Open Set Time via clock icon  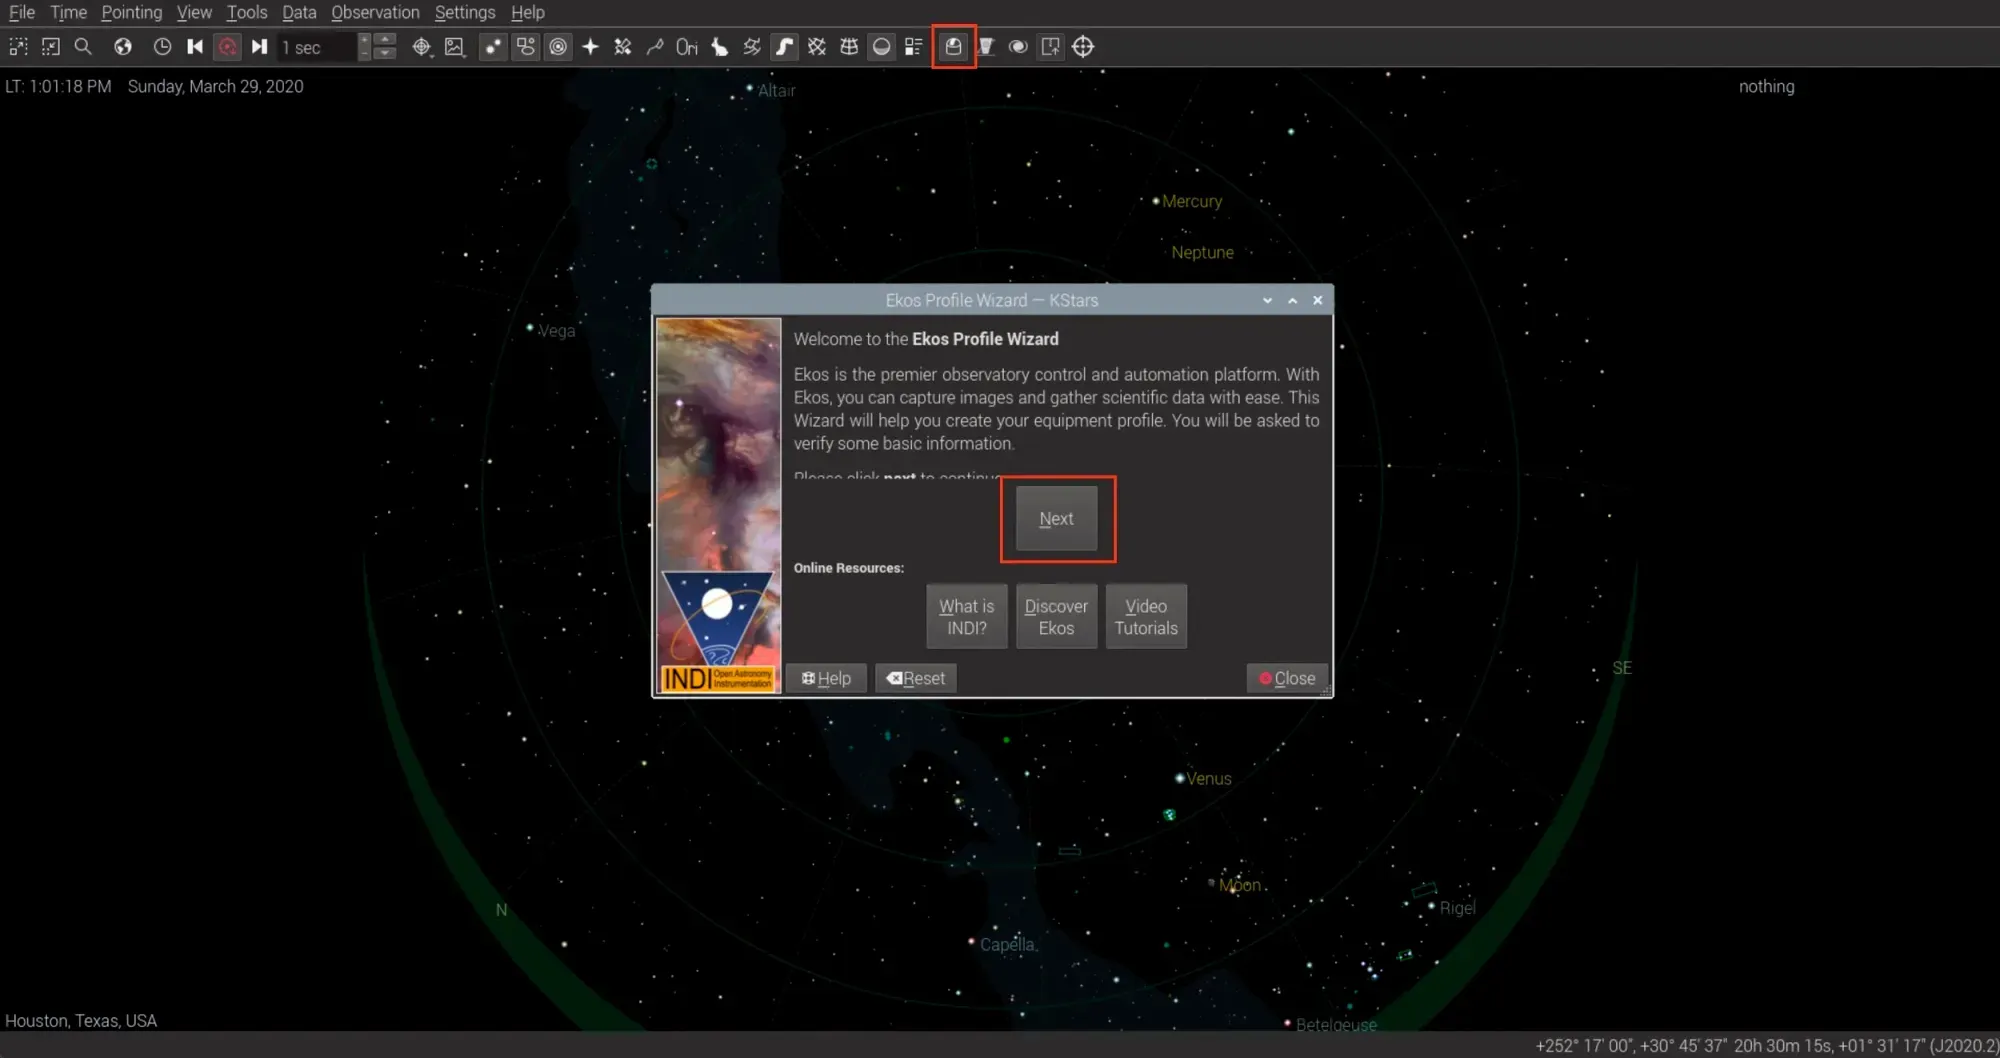[162, 47]
